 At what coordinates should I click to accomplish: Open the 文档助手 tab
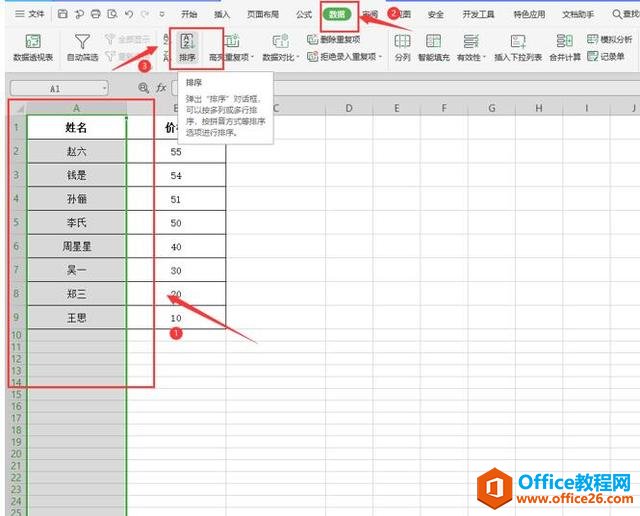pos(578,14)
